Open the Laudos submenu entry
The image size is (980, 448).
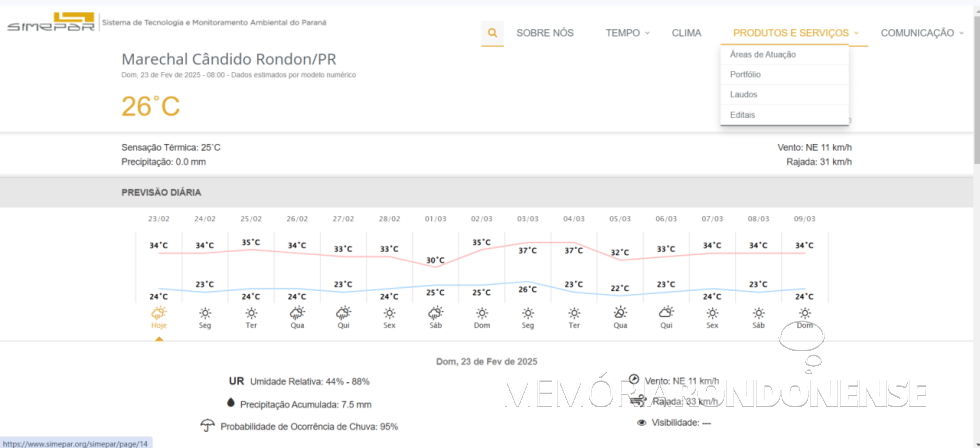point(743,95)
